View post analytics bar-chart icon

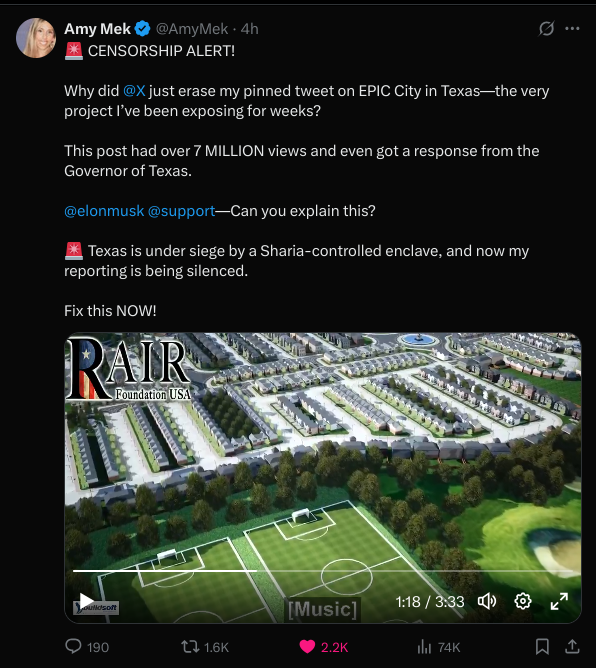(x=424, y=647)
